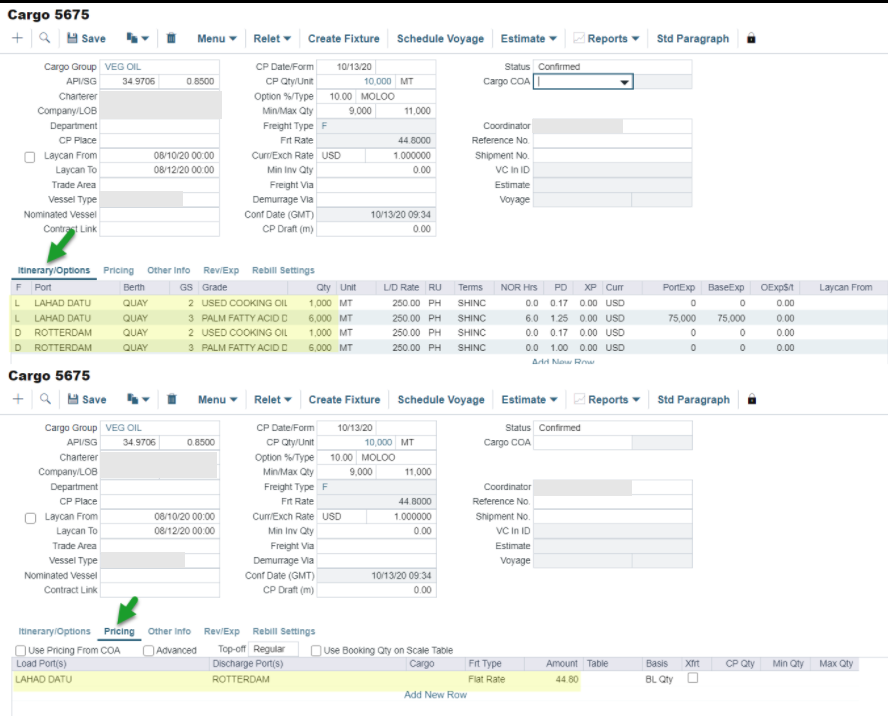Tick the Advanced checkbox
Viewport: 888px width, 716px height.
click(x=149, y=651)
